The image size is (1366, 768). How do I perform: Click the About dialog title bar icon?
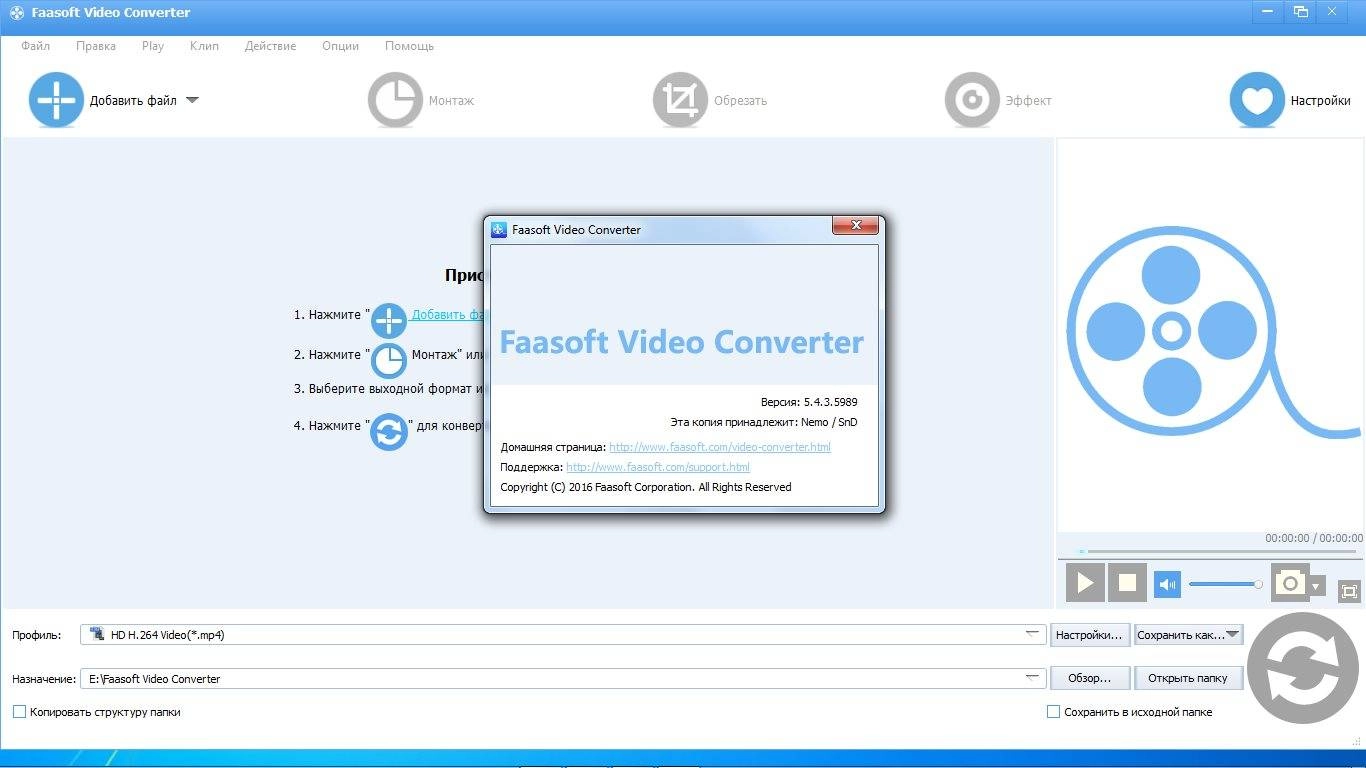(499, 229)
